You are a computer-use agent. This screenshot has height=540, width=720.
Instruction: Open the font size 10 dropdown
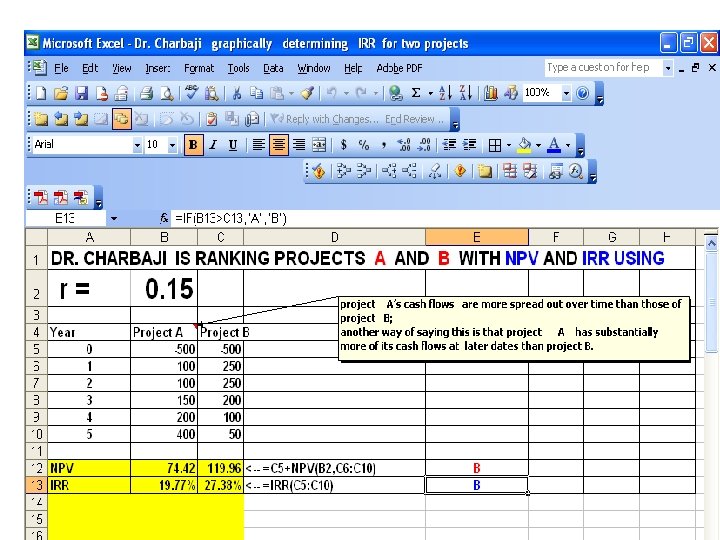click(172, 145)
